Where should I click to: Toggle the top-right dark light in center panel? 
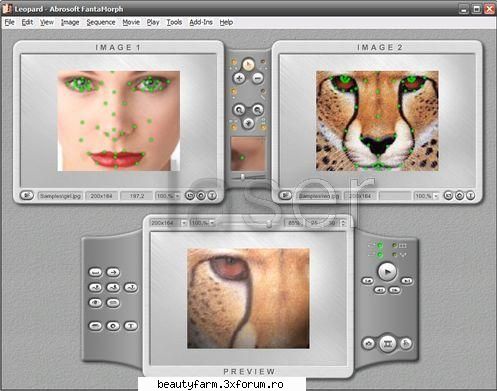coord(263,61)
